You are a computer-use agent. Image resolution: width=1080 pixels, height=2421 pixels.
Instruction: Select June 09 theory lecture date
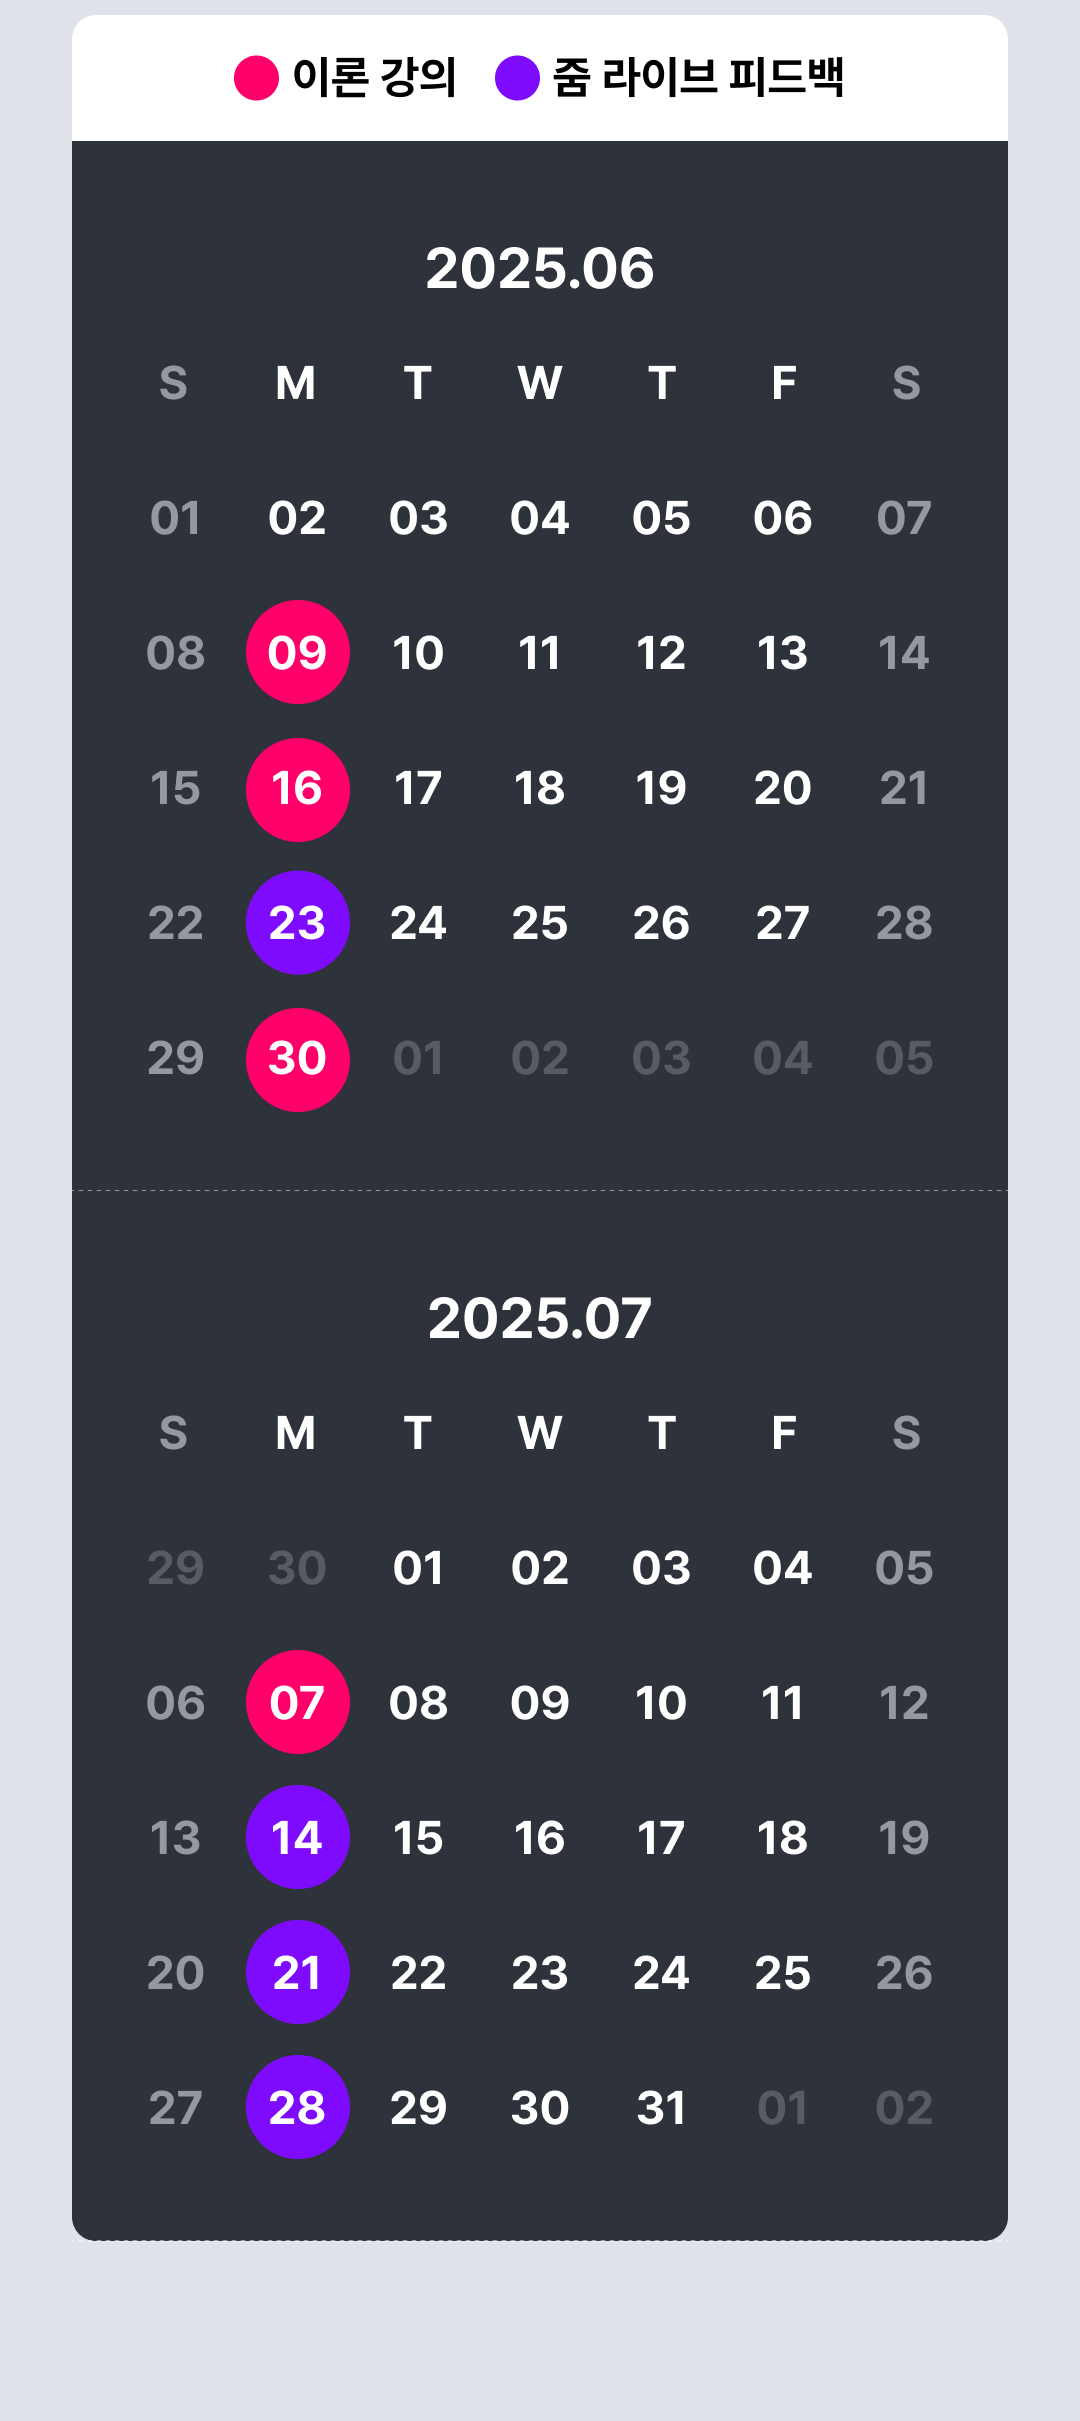click(297, 652)
